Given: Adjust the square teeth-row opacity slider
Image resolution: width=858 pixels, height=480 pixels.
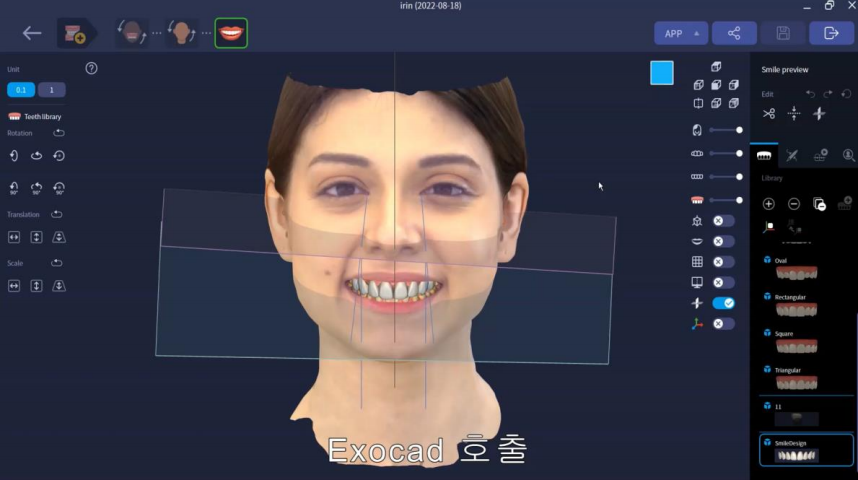Looking at the screenshot, I should point(726,177).
